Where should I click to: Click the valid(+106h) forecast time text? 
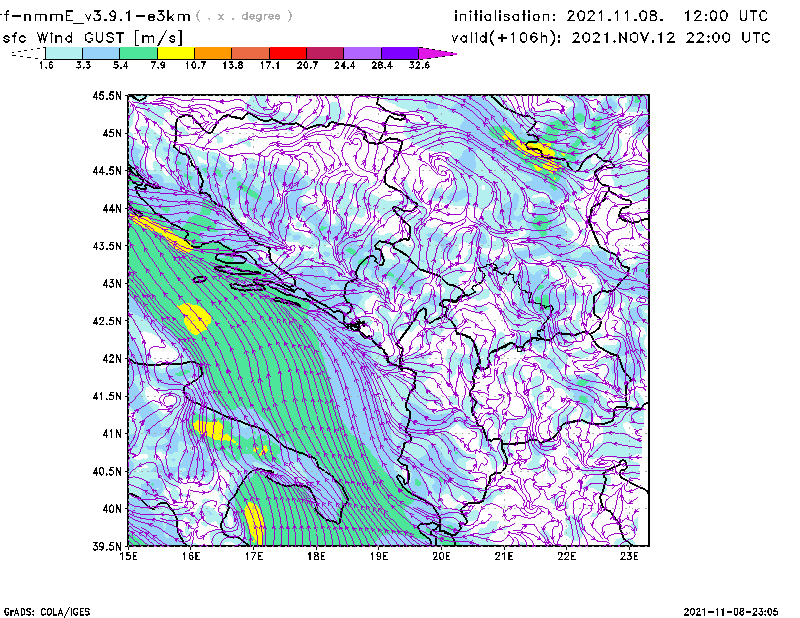[x=611, y=36]
